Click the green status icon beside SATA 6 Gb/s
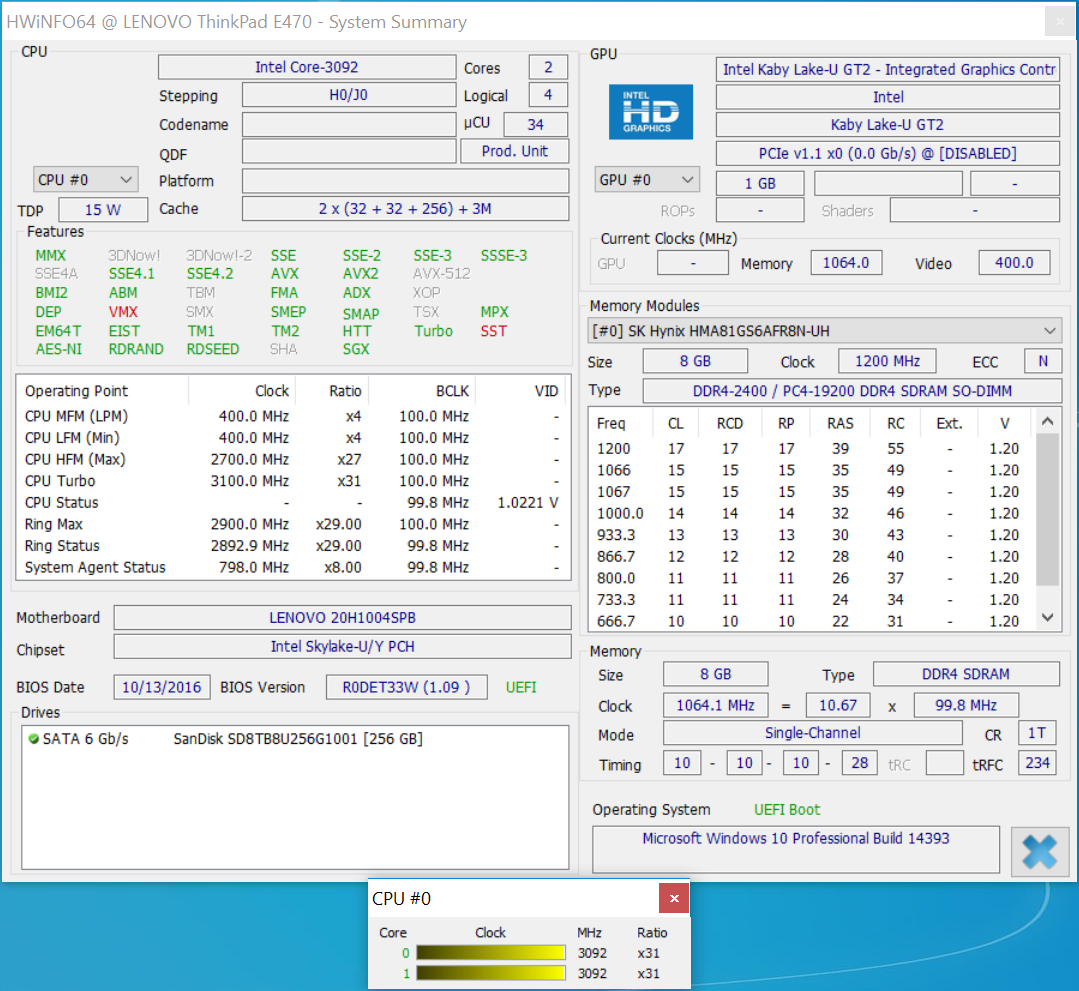Image resolution: width=1079 pixels, height=991 pixels. tap(33, 738)
